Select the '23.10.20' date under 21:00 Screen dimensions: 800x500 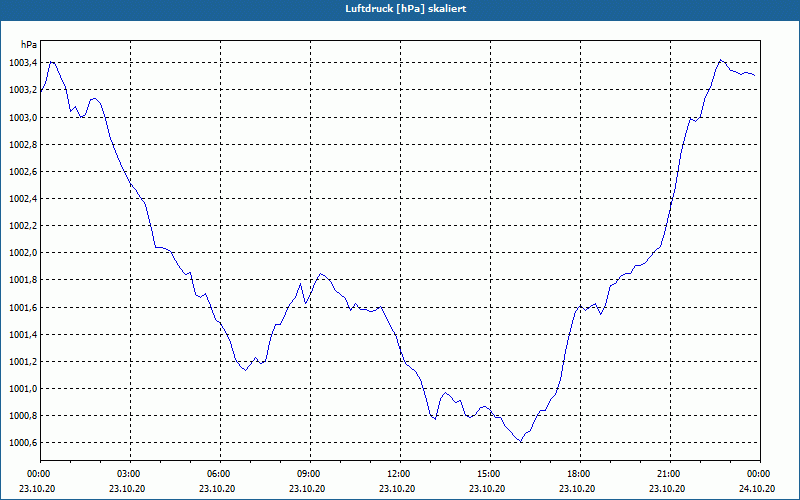(667, 488)
